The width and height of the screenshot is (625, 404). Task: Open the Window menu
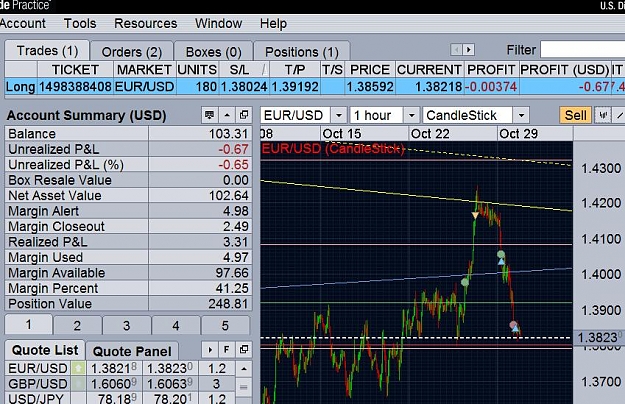(x=218, y=24)
